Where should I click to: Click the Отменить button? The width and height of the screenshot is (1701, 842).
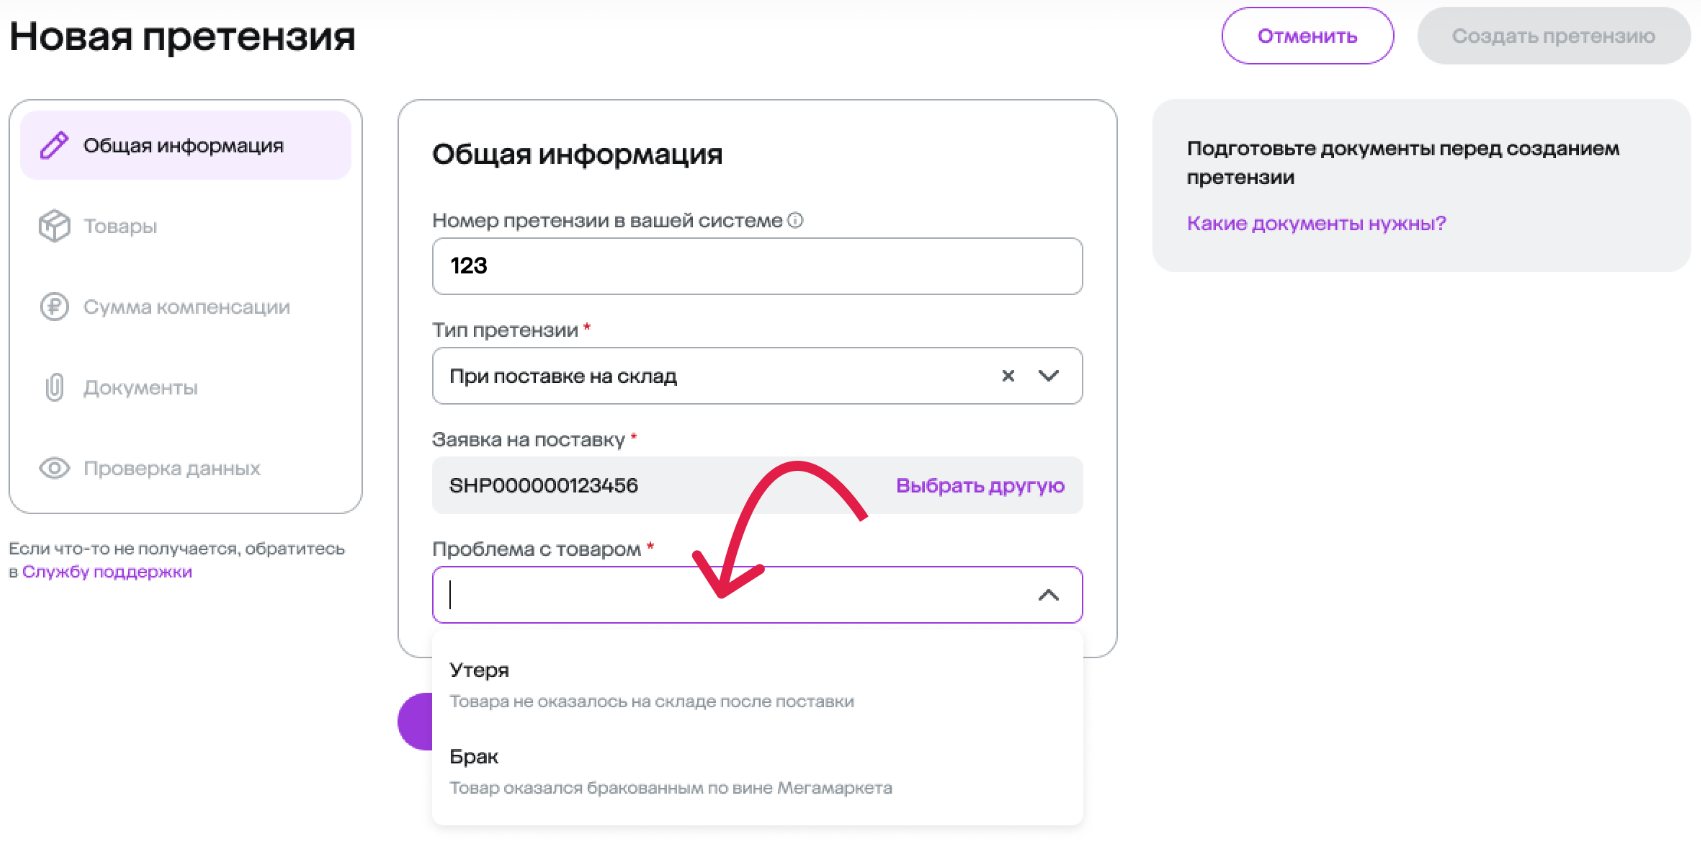pyautogui.click(x=1307, y=36)
